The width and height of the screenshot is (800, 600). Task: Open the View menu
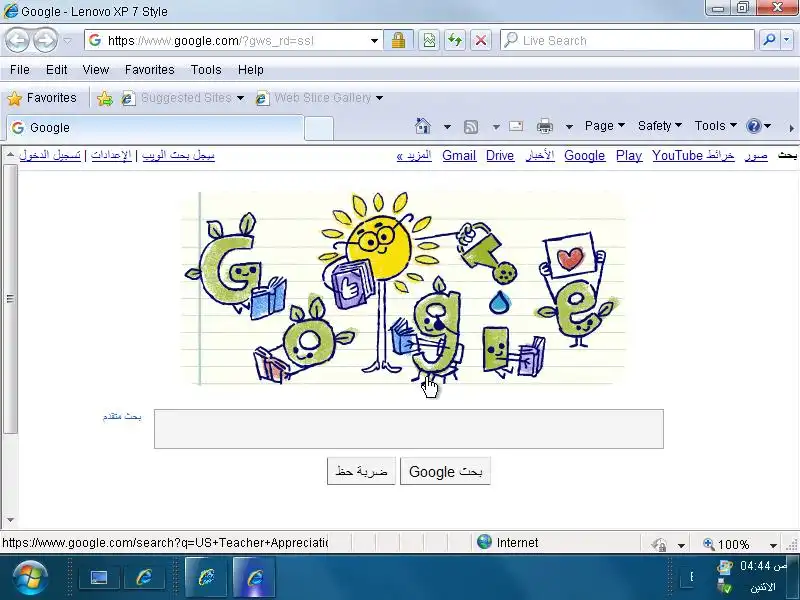pyautogui.click(x=95, y=70)
